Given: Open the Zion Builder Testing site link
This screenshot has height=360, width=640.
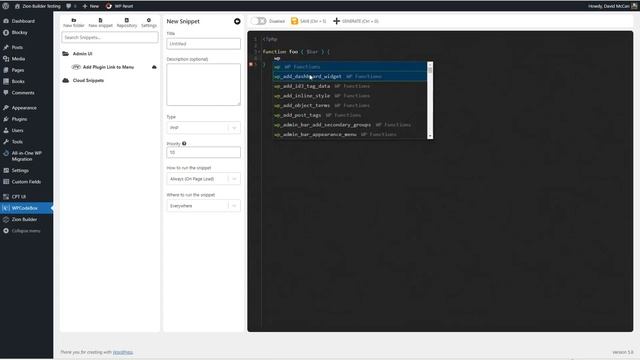Looking at the screenshot, I should coord(38,6).
